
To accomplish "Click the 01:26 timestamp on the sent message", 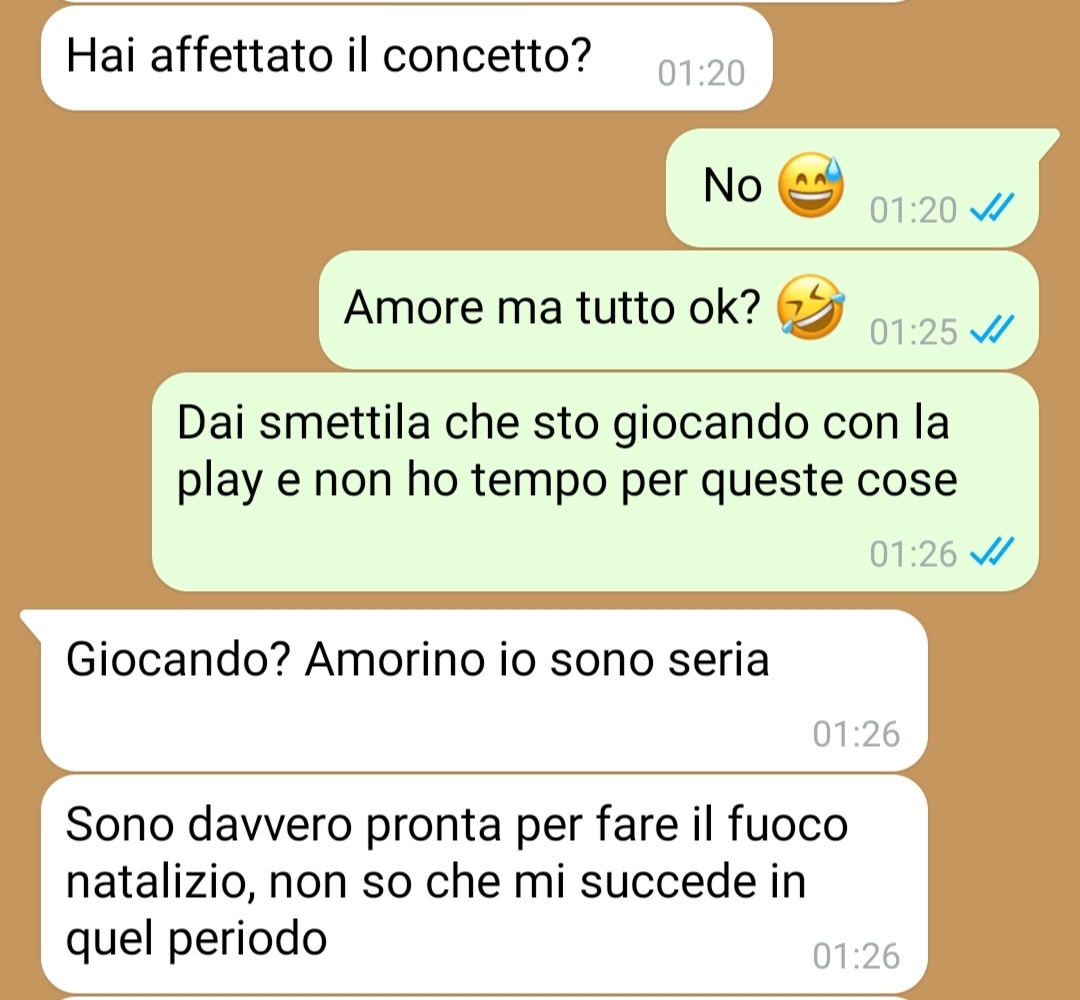I will click(x=913, y=554).
